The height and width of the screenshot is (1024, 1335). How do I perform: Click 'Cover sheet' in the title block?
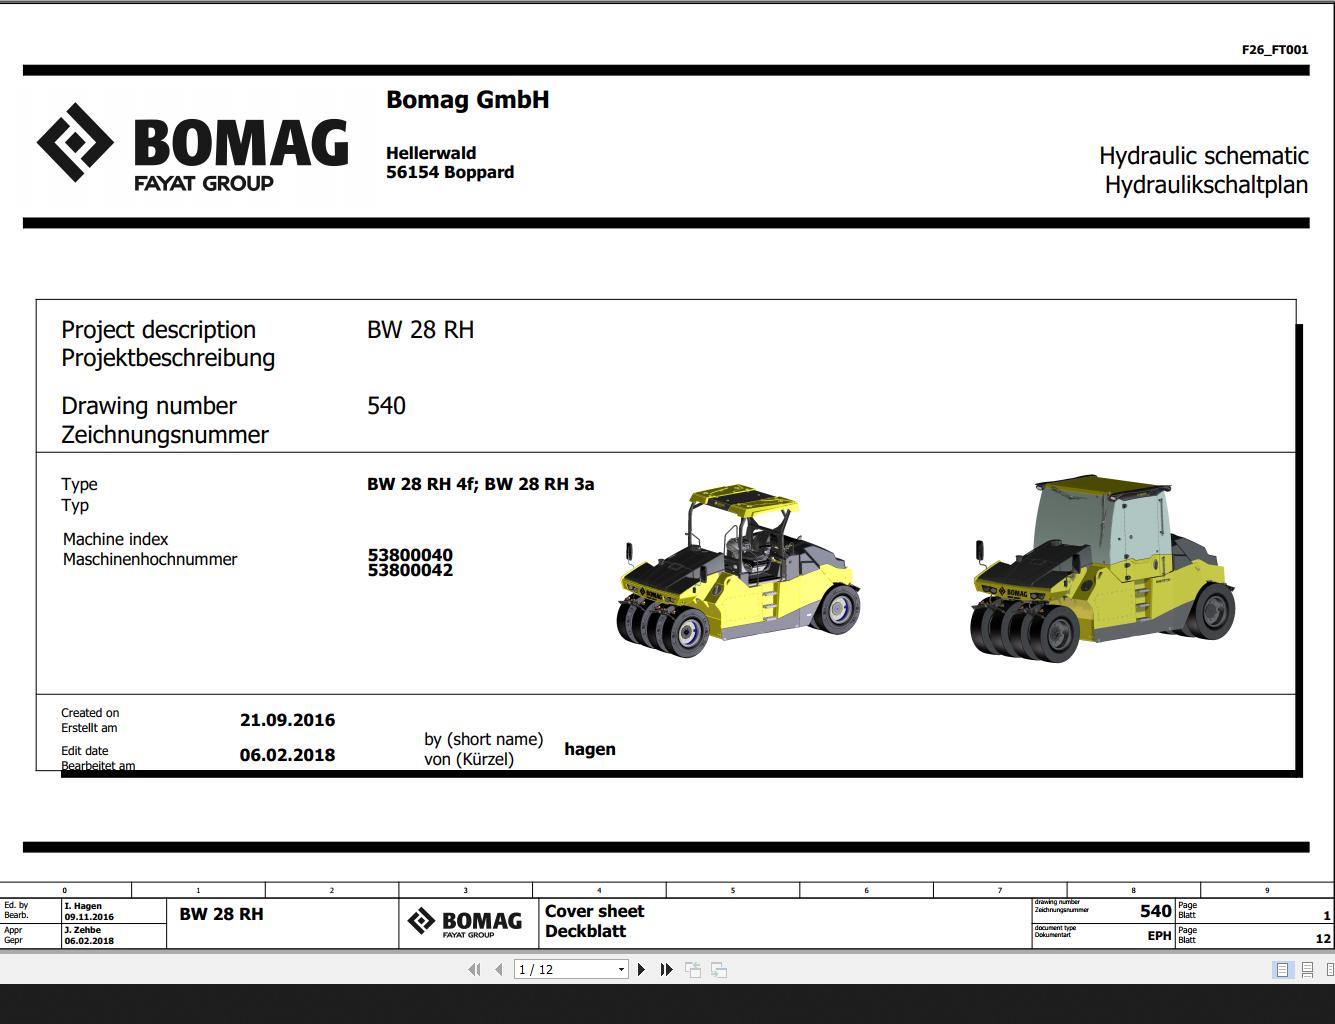click(595, 911)
